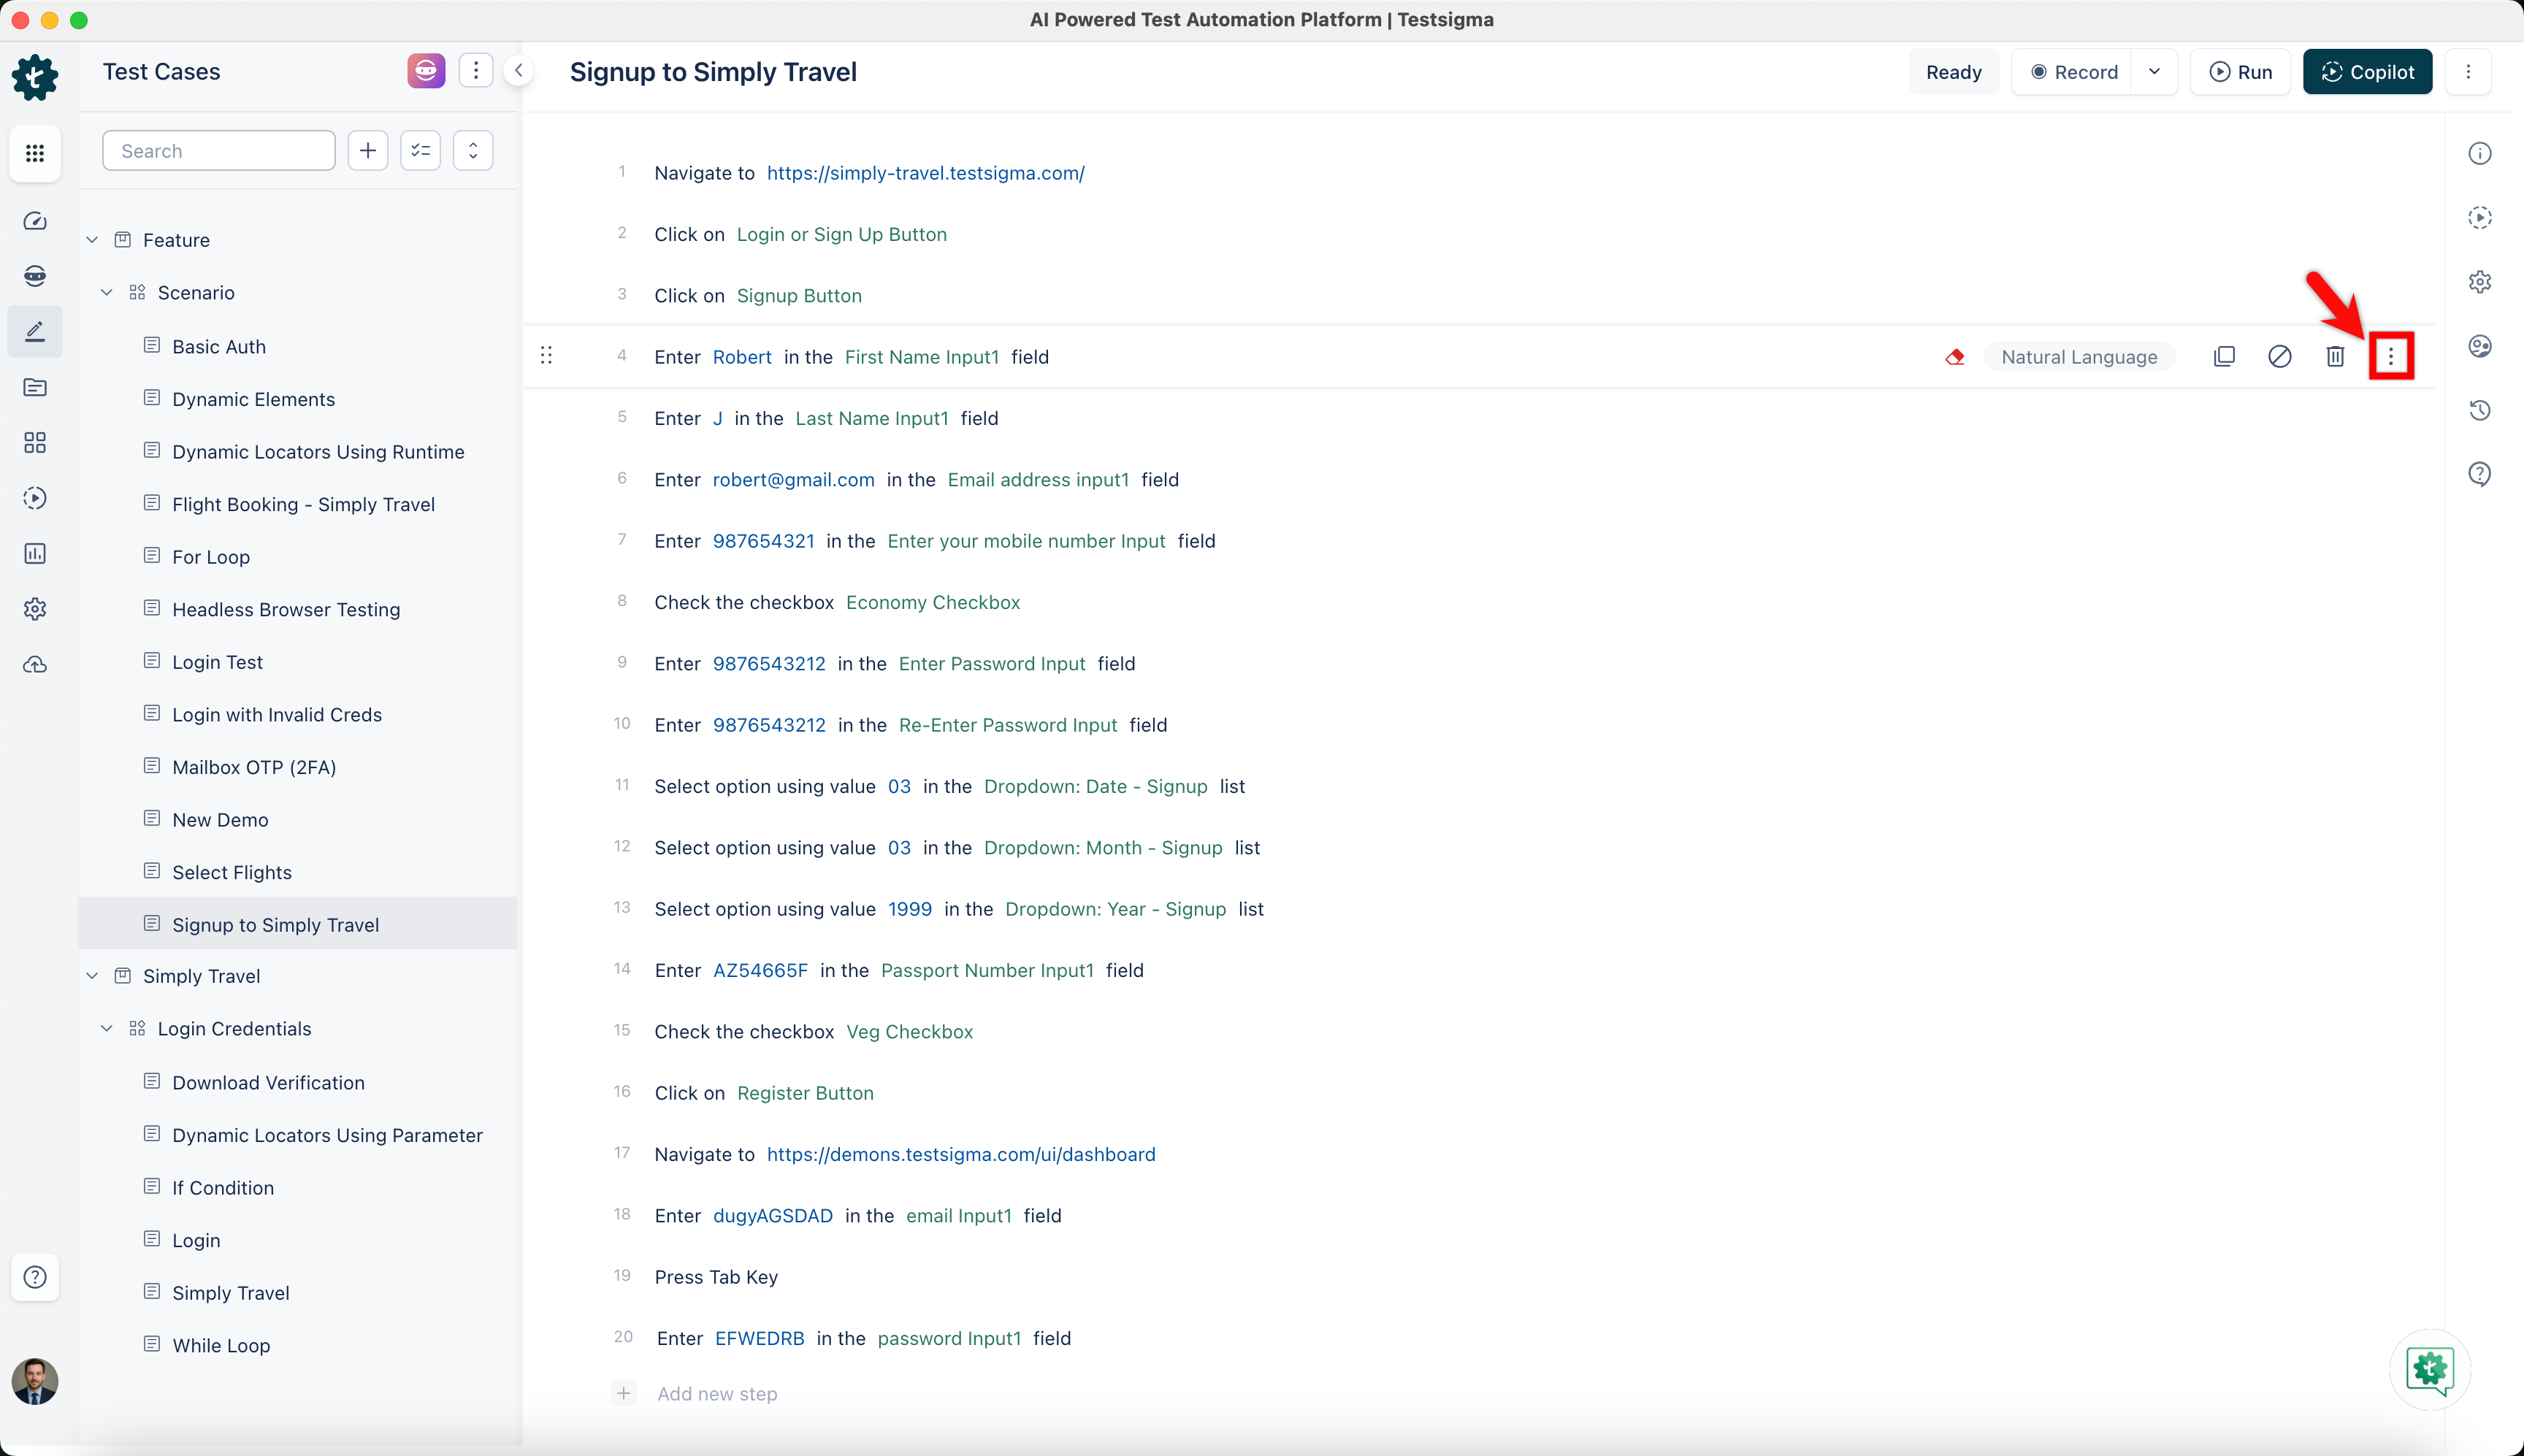Open the apps grid launcher
The width and height of the screenshot is (2524, 1456).
point(35,153)
